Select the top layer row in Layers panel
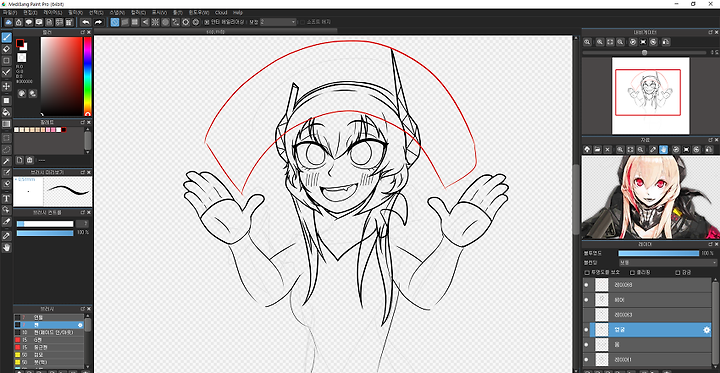The image size is (720, 373). tap(647, 285)
